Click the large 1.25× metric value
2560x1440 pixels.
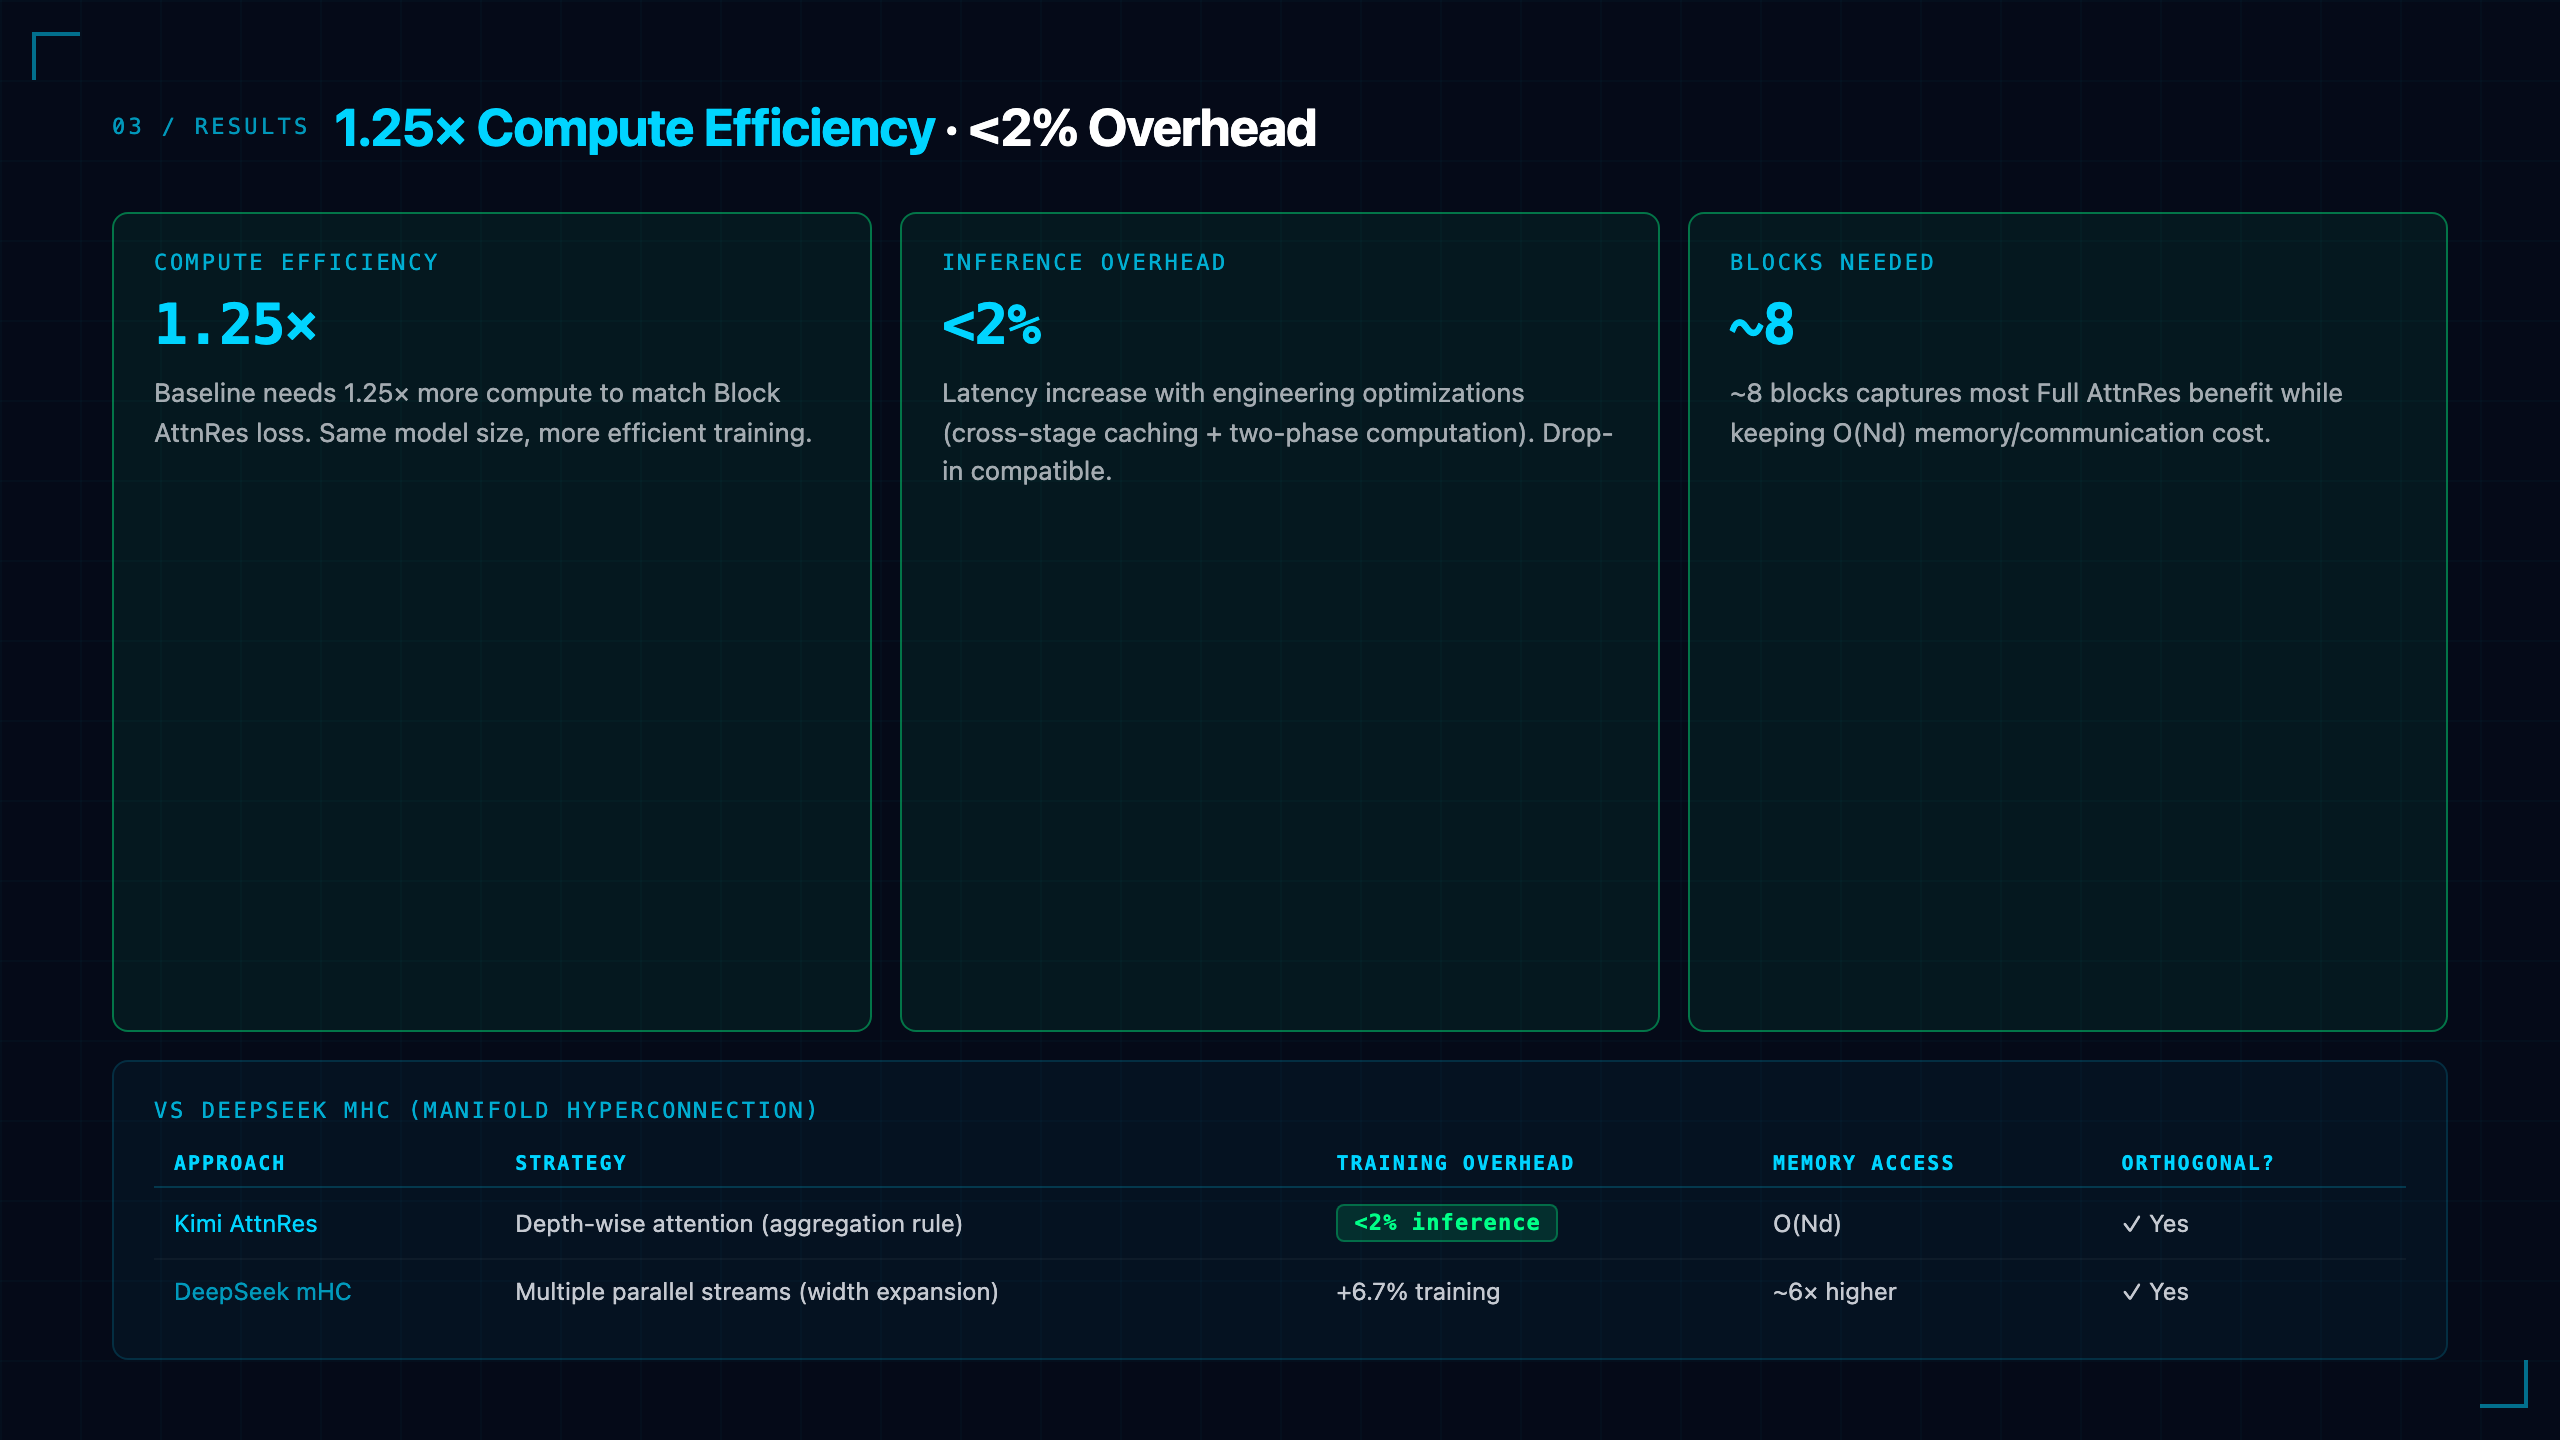236,324
